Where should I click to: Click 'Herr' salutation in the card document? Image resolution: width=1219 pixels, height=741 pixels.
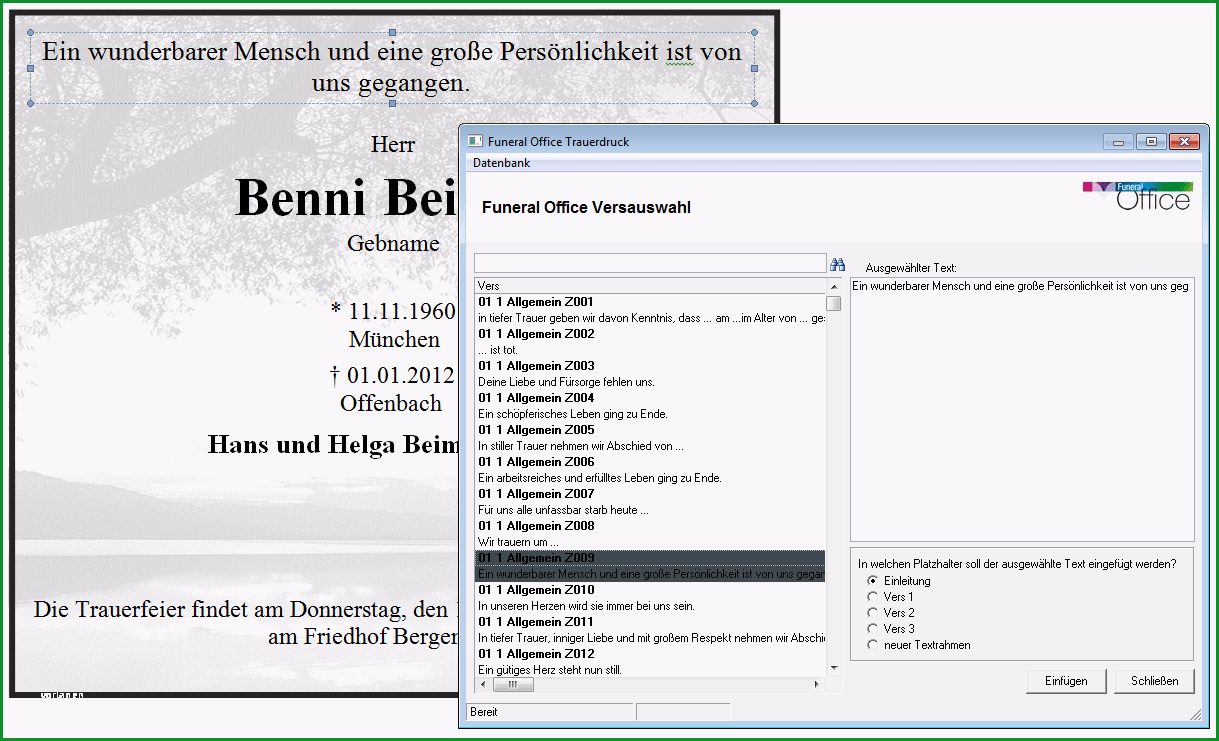393,145
